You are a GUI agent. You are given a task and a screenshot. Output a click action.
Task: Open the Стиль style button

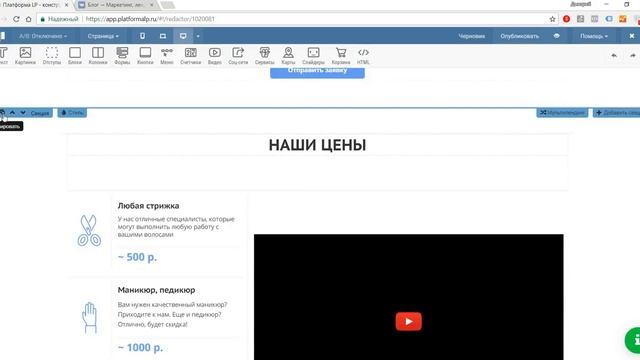(72, 113)
